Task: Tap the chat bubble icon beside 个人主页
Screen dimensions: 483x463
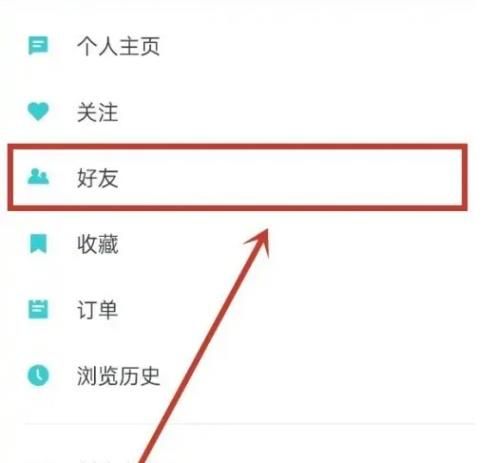Action: pyautogui.click(x=38, y=46)
